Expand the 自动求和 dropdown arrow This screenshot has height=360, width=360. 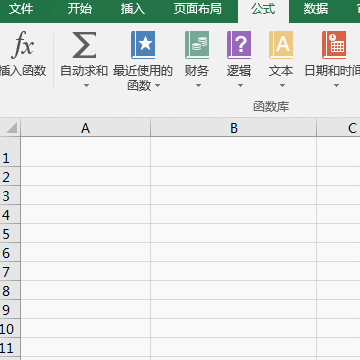pos(86,86)
